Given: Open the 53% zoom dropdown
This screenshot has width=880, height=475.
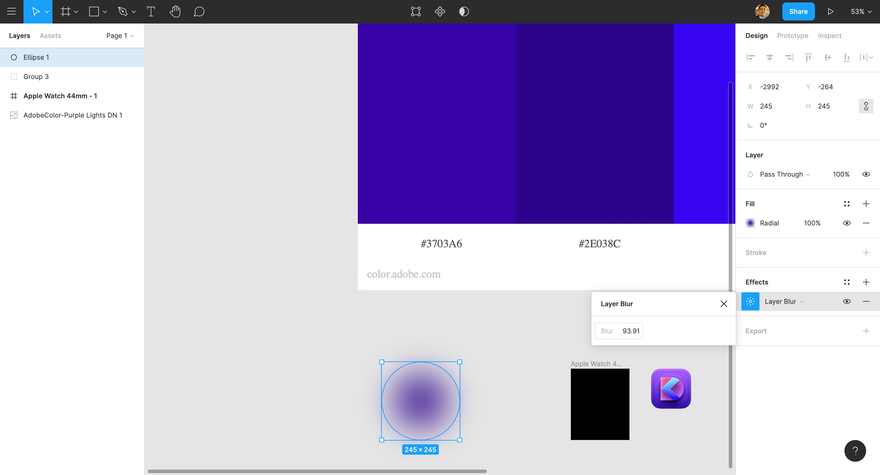Looking at the screenshot, I should pos(861,11).
